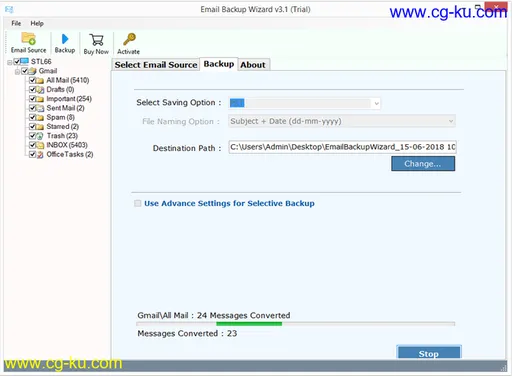Uncheck the Gmail account checkbox
Viewport: 512px width, 376px height.
click(x=25, y=71)
